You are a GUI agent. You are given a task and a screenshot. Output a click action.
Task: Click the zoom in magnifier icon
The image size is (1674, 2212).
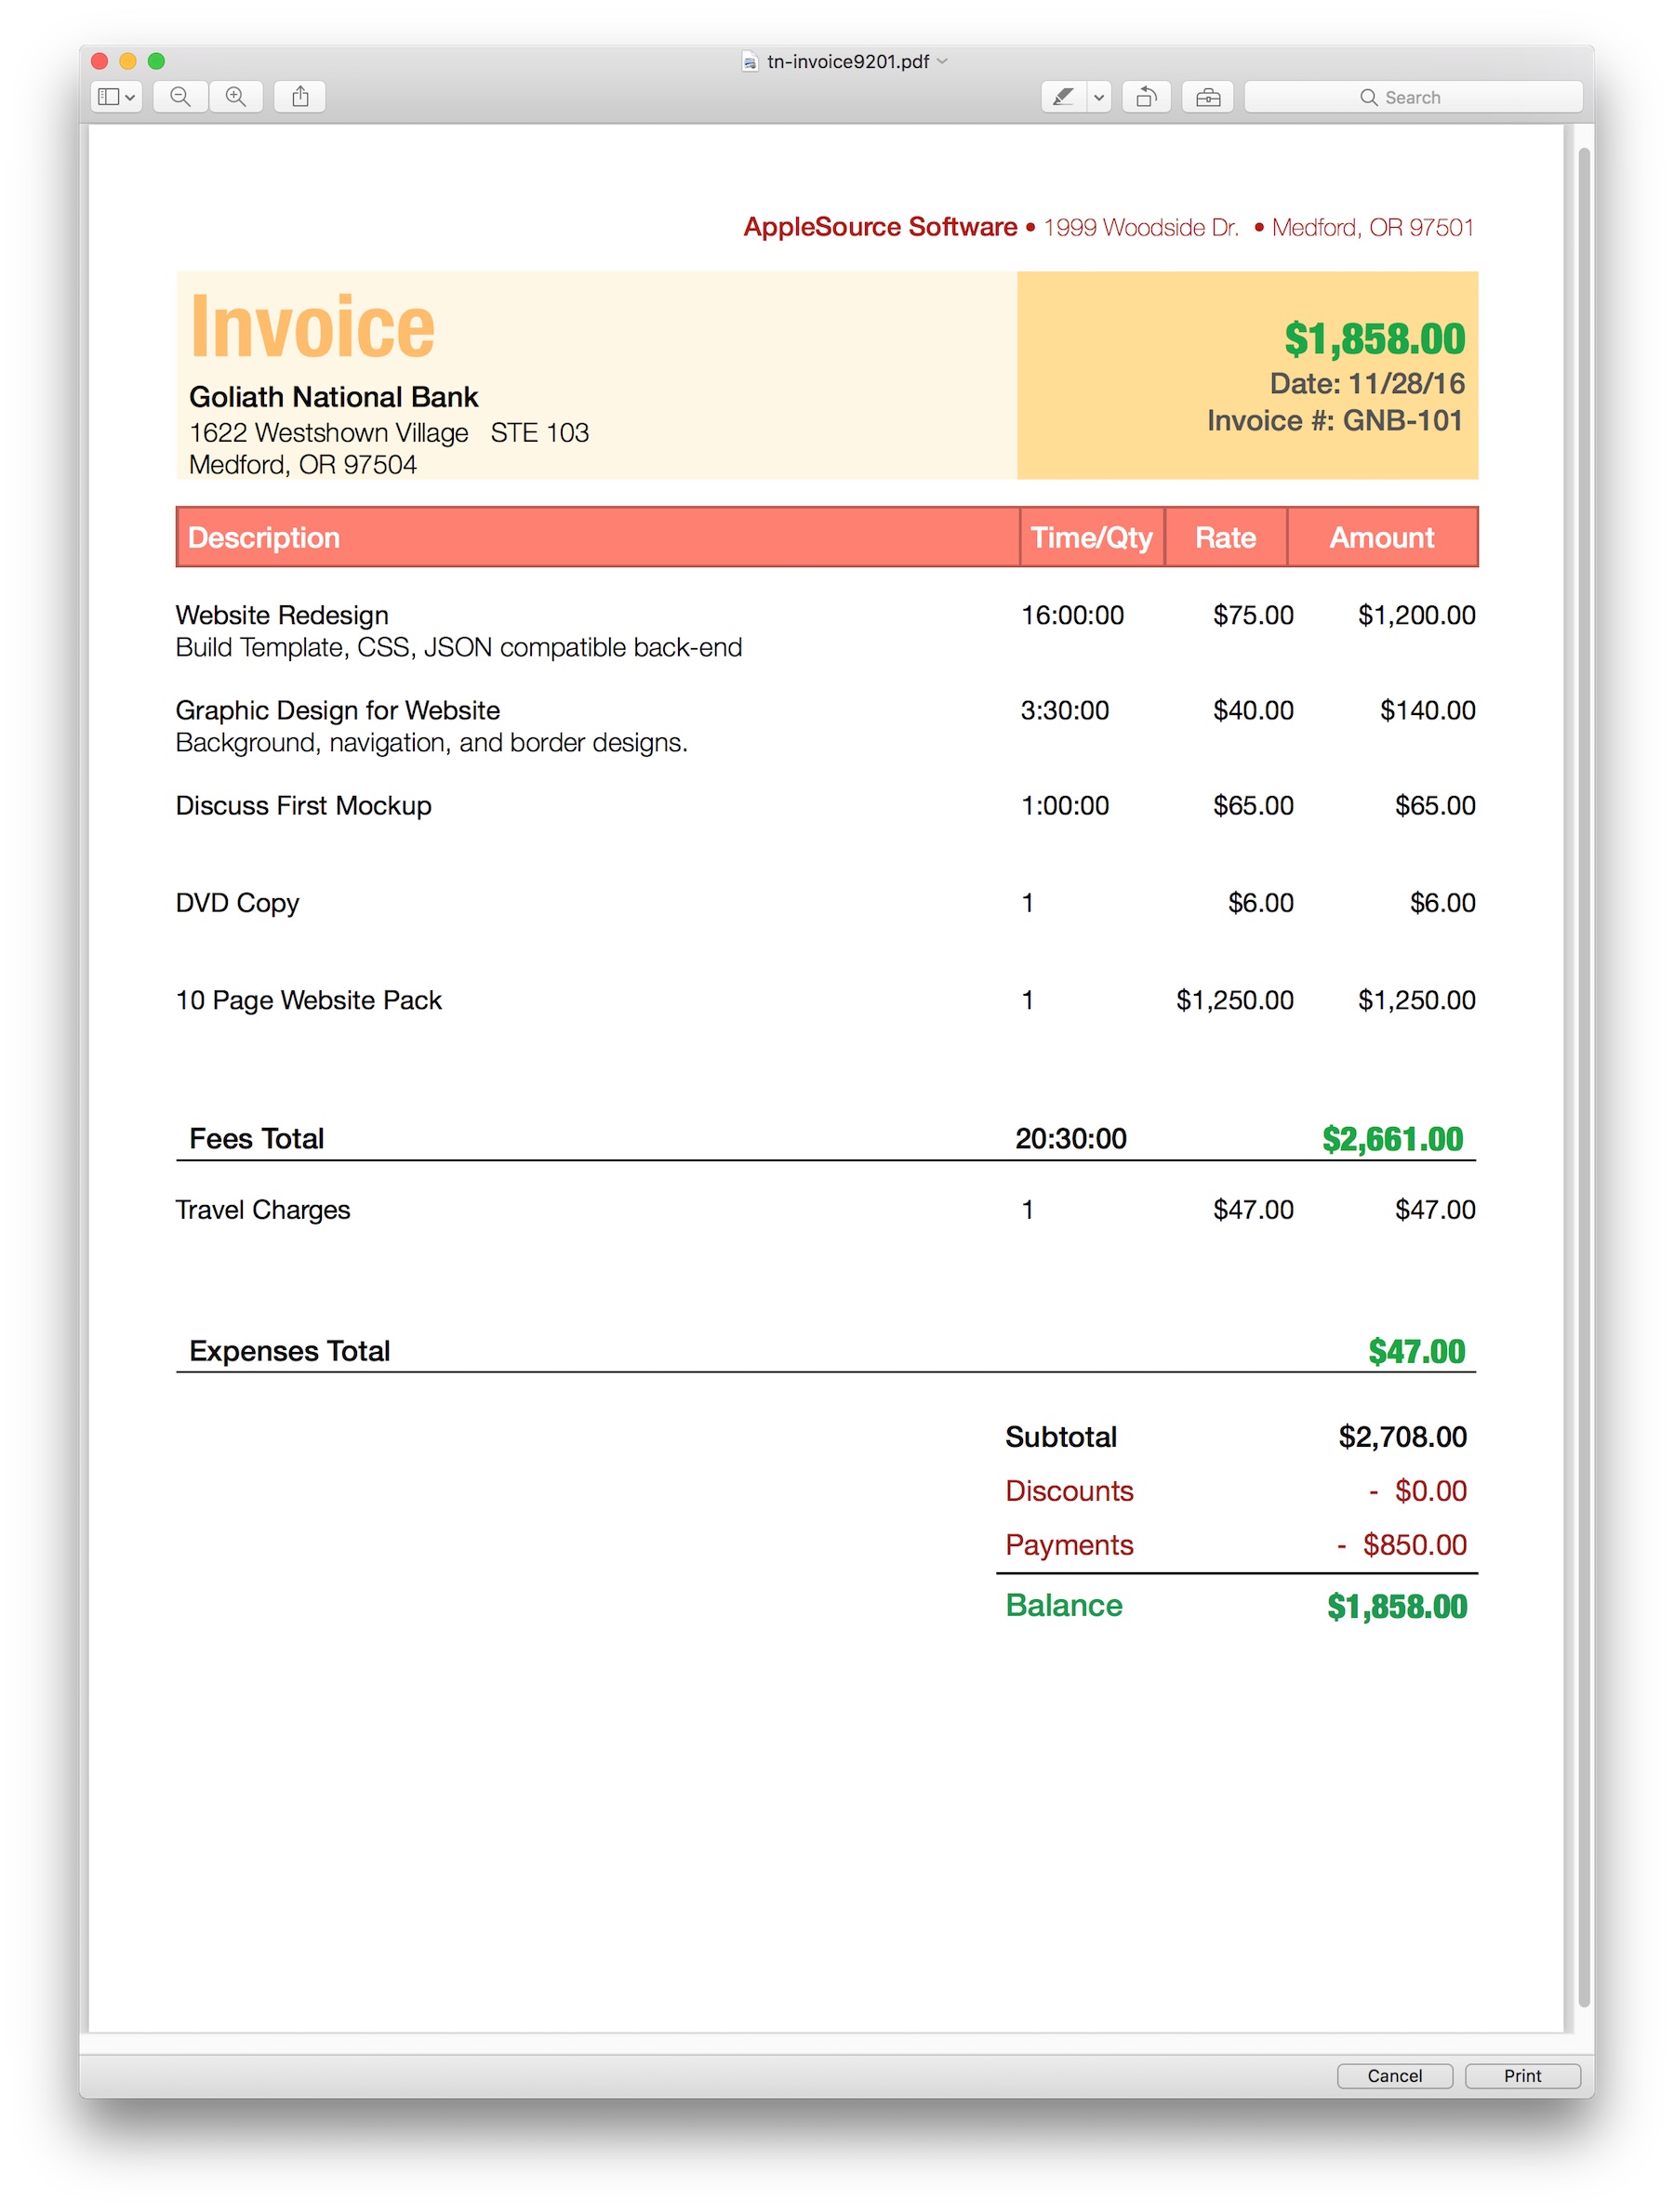point(236,97)
